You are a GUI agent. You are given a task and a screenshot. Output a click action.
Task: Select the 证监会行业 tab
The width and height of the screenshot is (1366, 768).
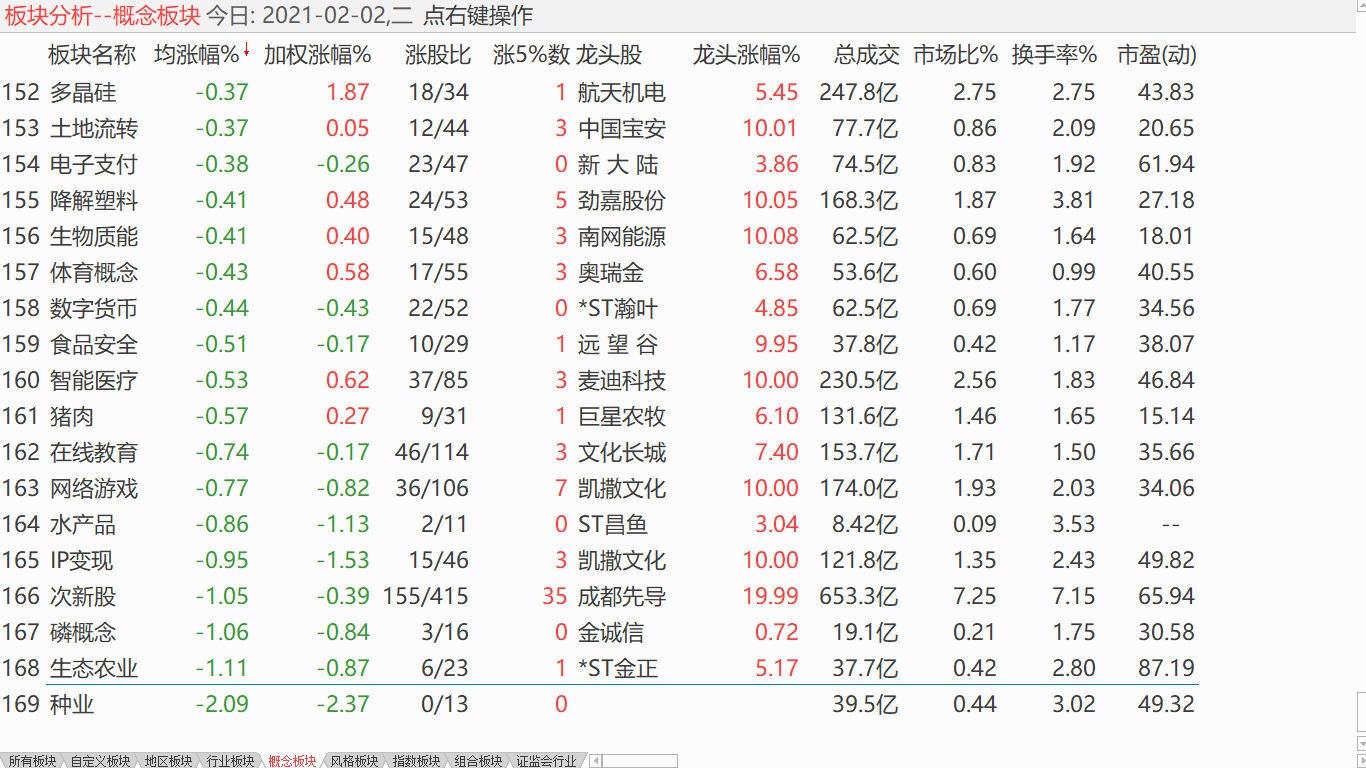[547, 761]
